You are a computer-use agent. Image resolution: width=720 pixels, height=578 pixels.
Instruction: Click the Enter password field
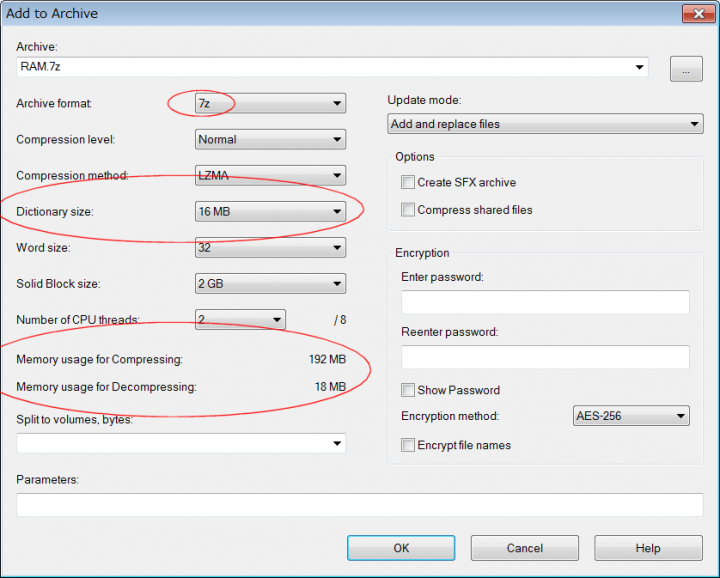click(545, 302)
